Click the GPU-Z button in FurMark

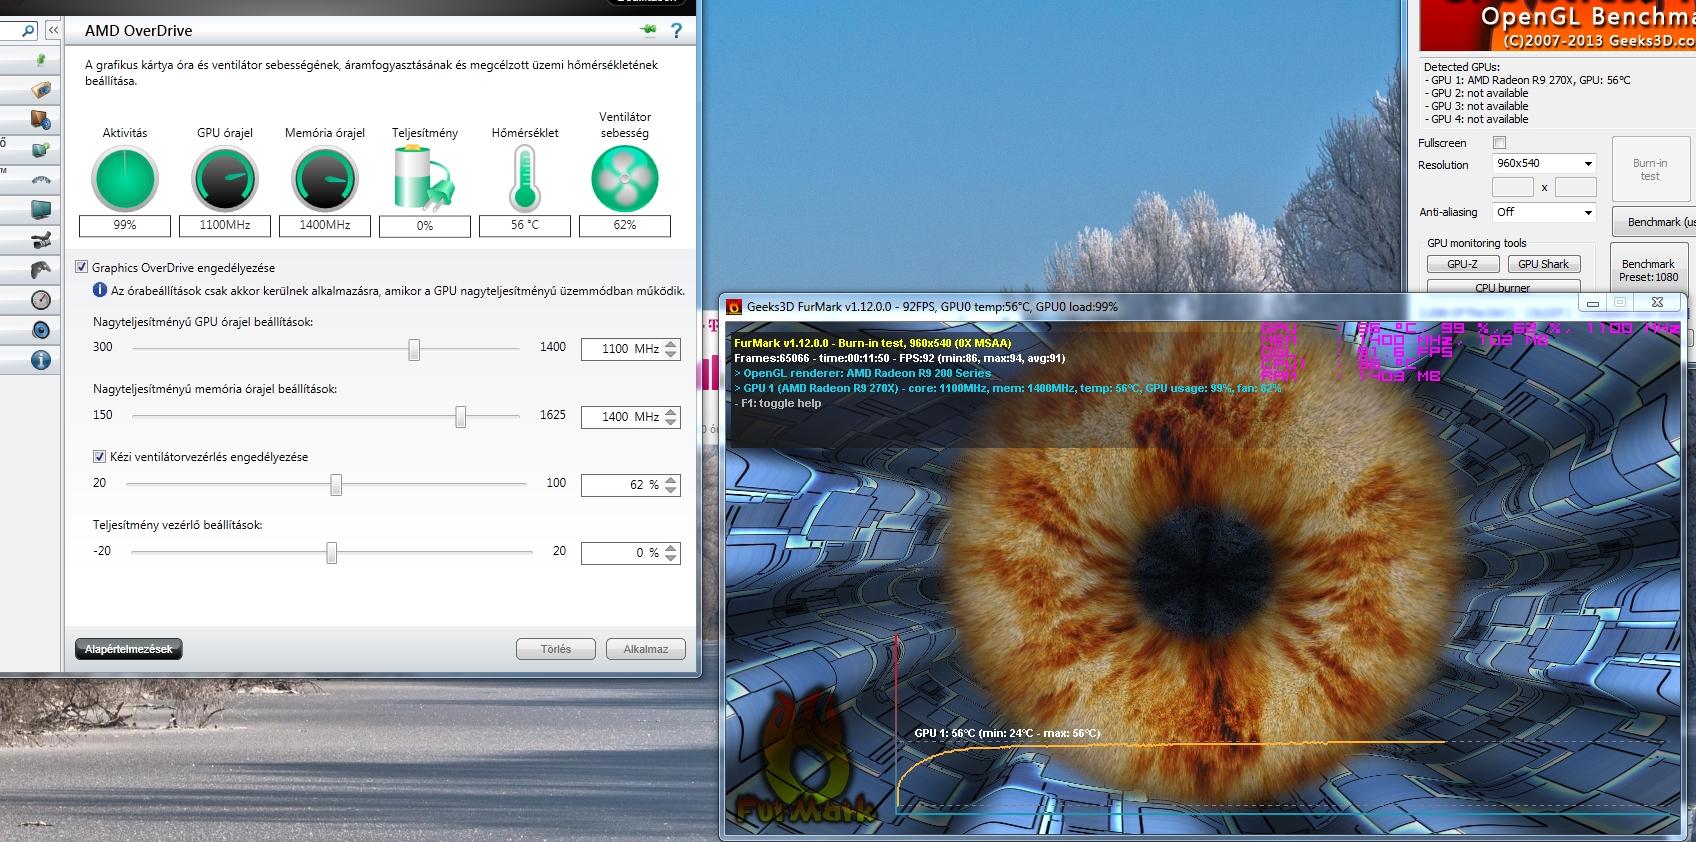pos(1462,264)
